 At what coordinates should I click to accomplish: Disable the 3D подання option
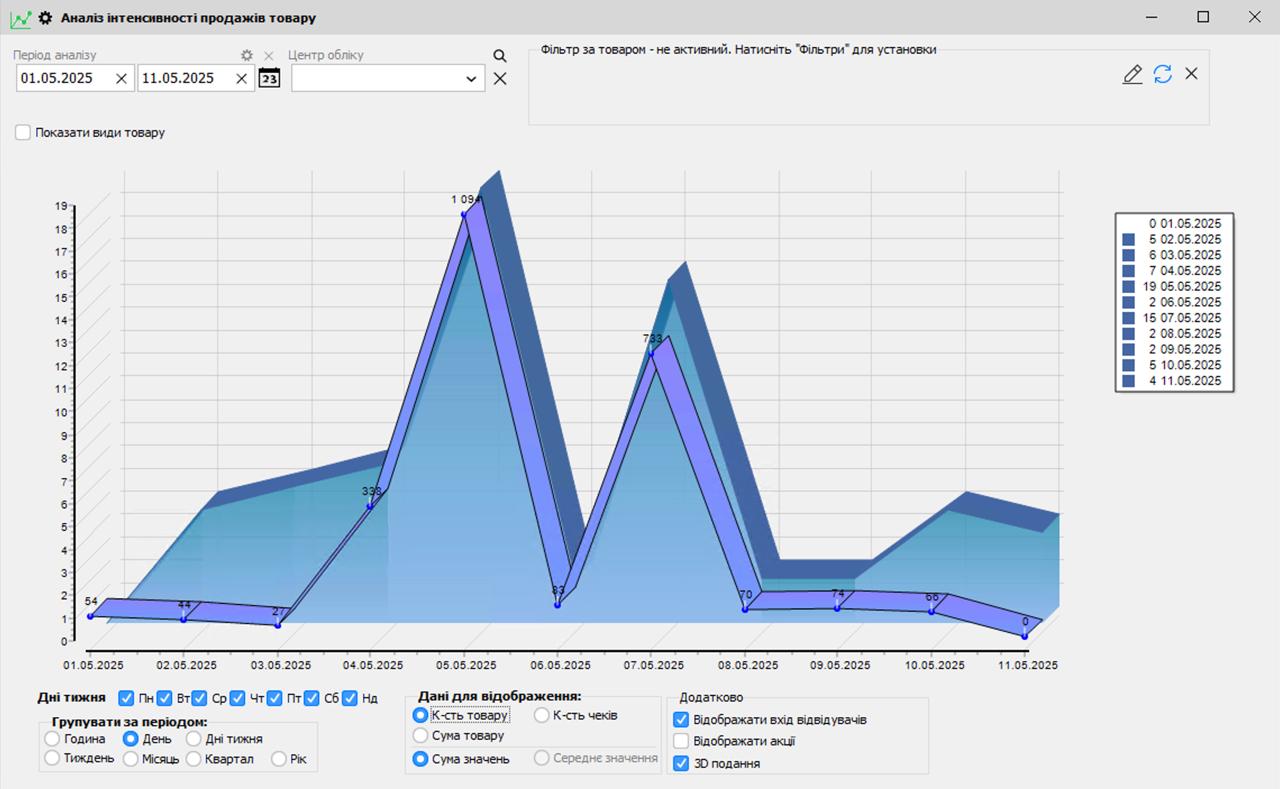681,762
